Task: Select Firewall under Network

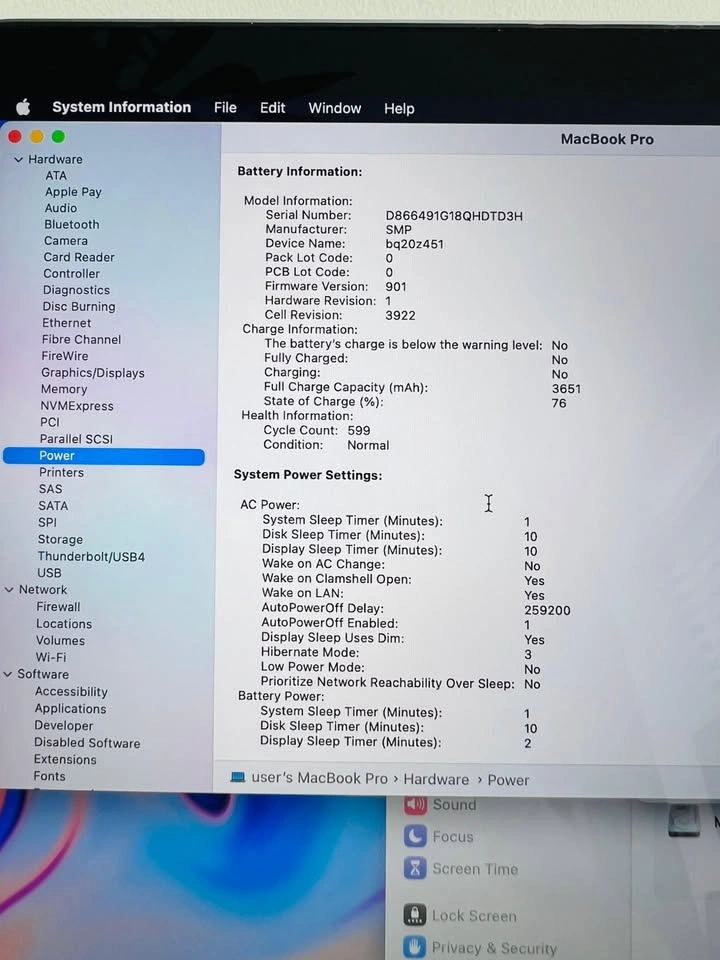Action: click(58, 607)
